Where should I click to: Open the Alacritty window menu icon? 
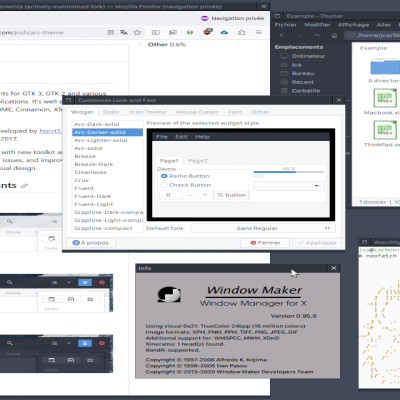pos(364,242)
